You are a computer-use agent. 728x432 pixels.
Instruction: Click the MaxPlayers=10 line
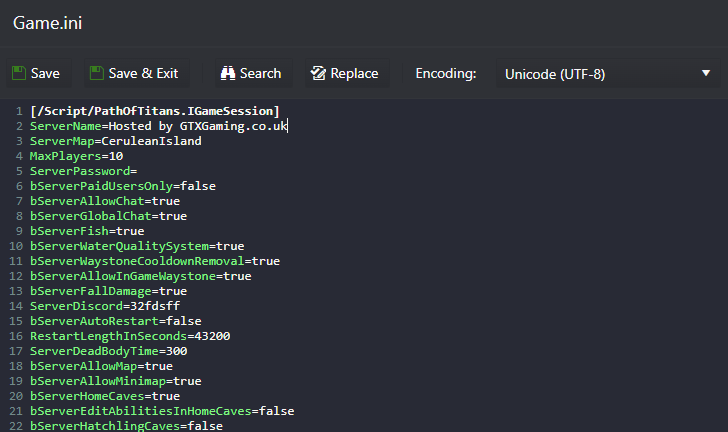click(77, 156)
